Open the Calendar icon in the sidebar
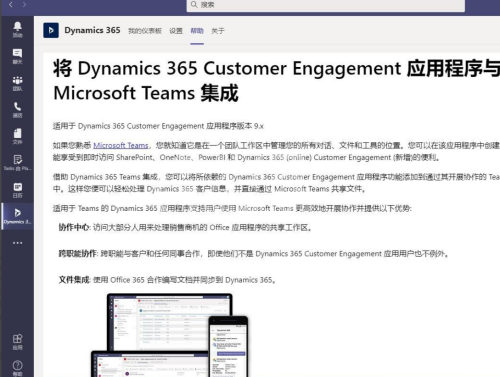Viewport: 500px width, 377px height. (x=17, y=190)
